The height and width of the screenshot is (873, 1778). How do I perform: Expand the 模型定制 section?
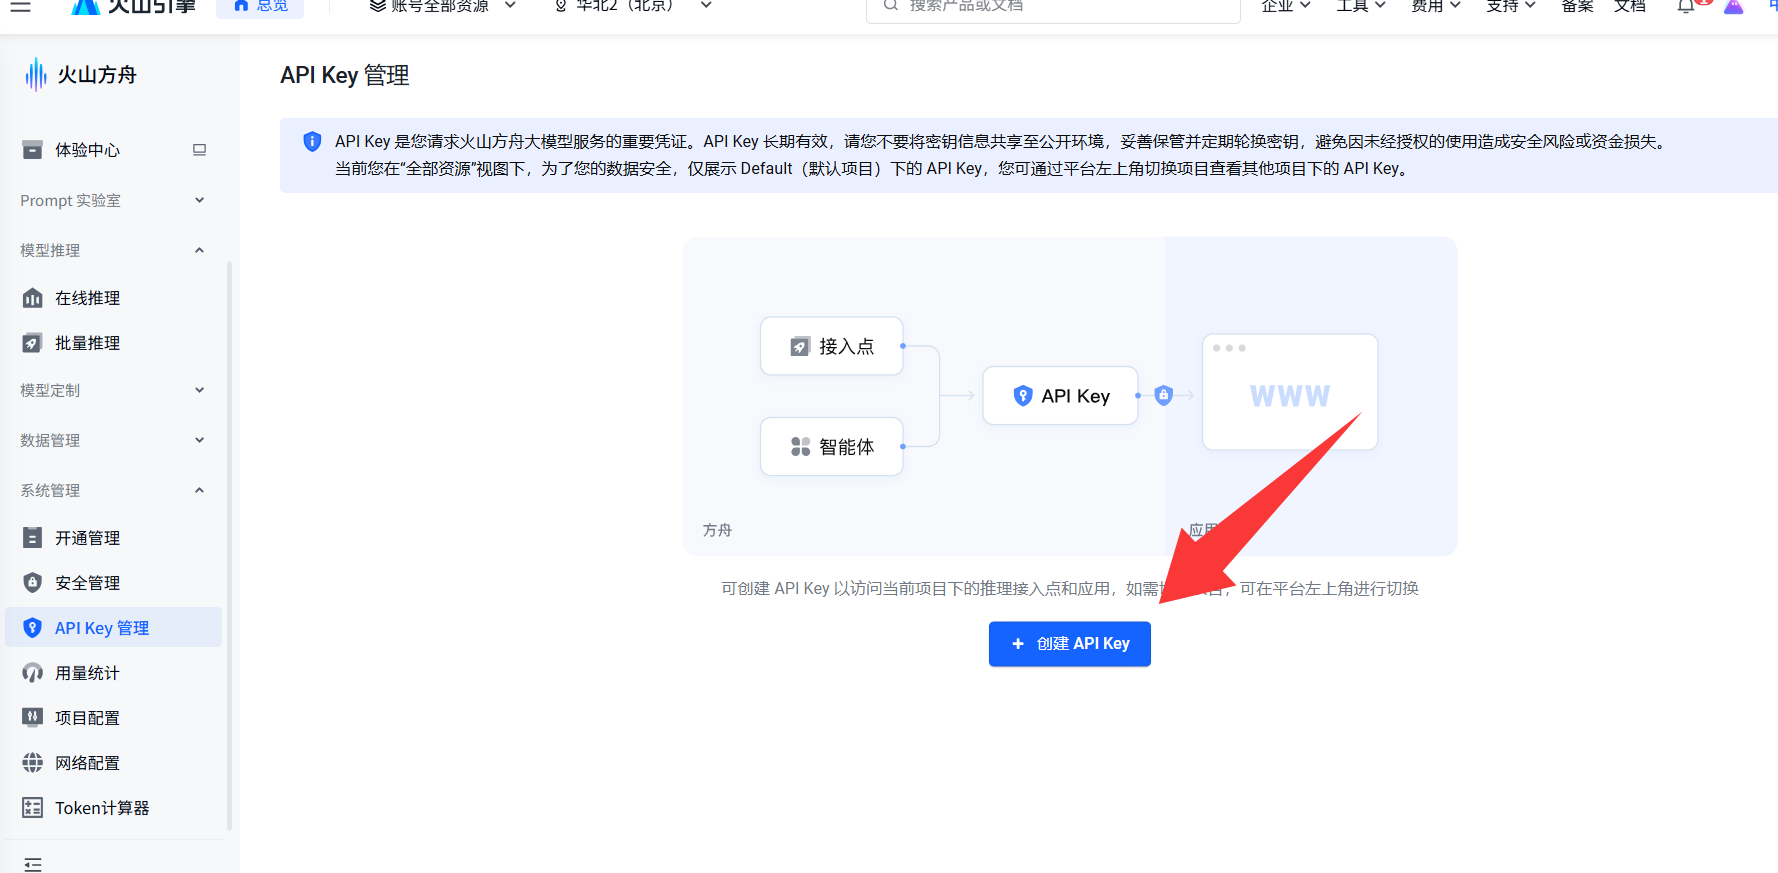pos(112,391)
